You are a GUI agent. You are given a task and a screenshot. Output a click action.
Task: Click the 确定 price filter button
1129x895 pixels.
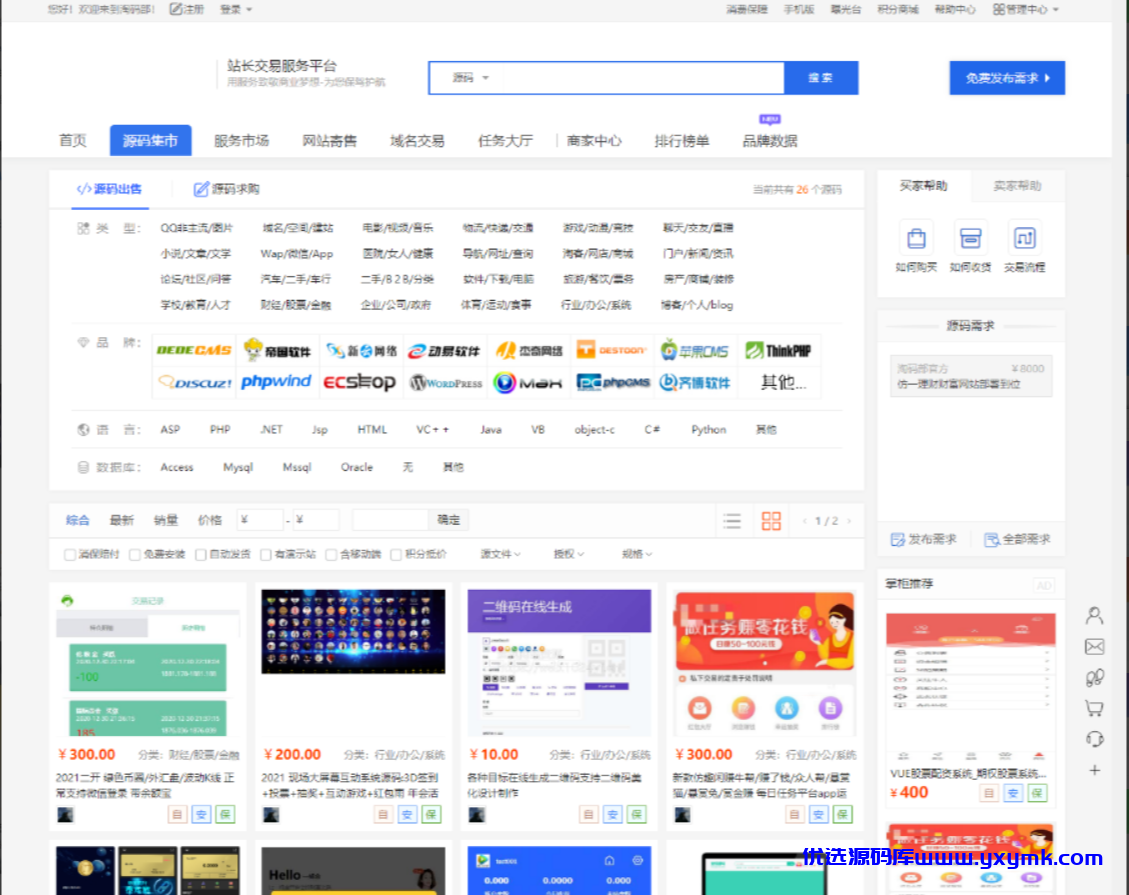pos(448,520)
